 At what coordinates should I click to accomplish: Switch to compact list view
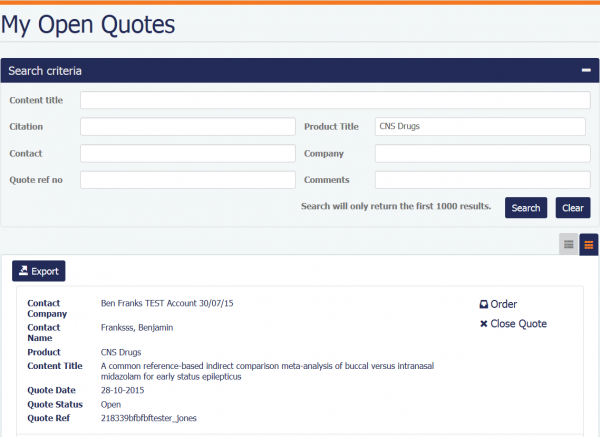(569, 243)
